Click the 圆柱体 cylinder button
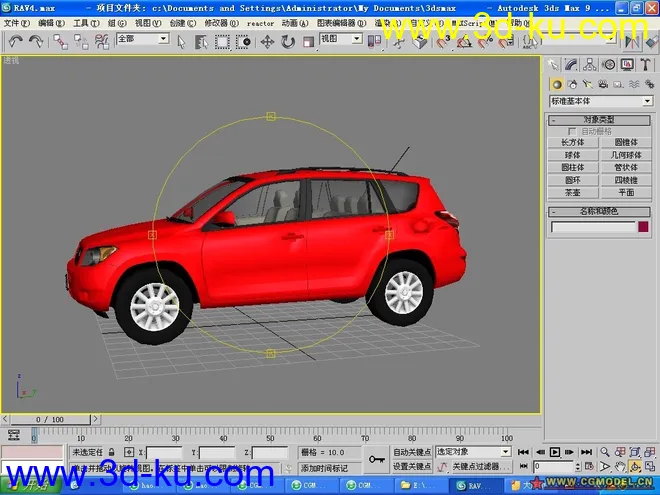 pyautogui.click(x=573, y=168)
